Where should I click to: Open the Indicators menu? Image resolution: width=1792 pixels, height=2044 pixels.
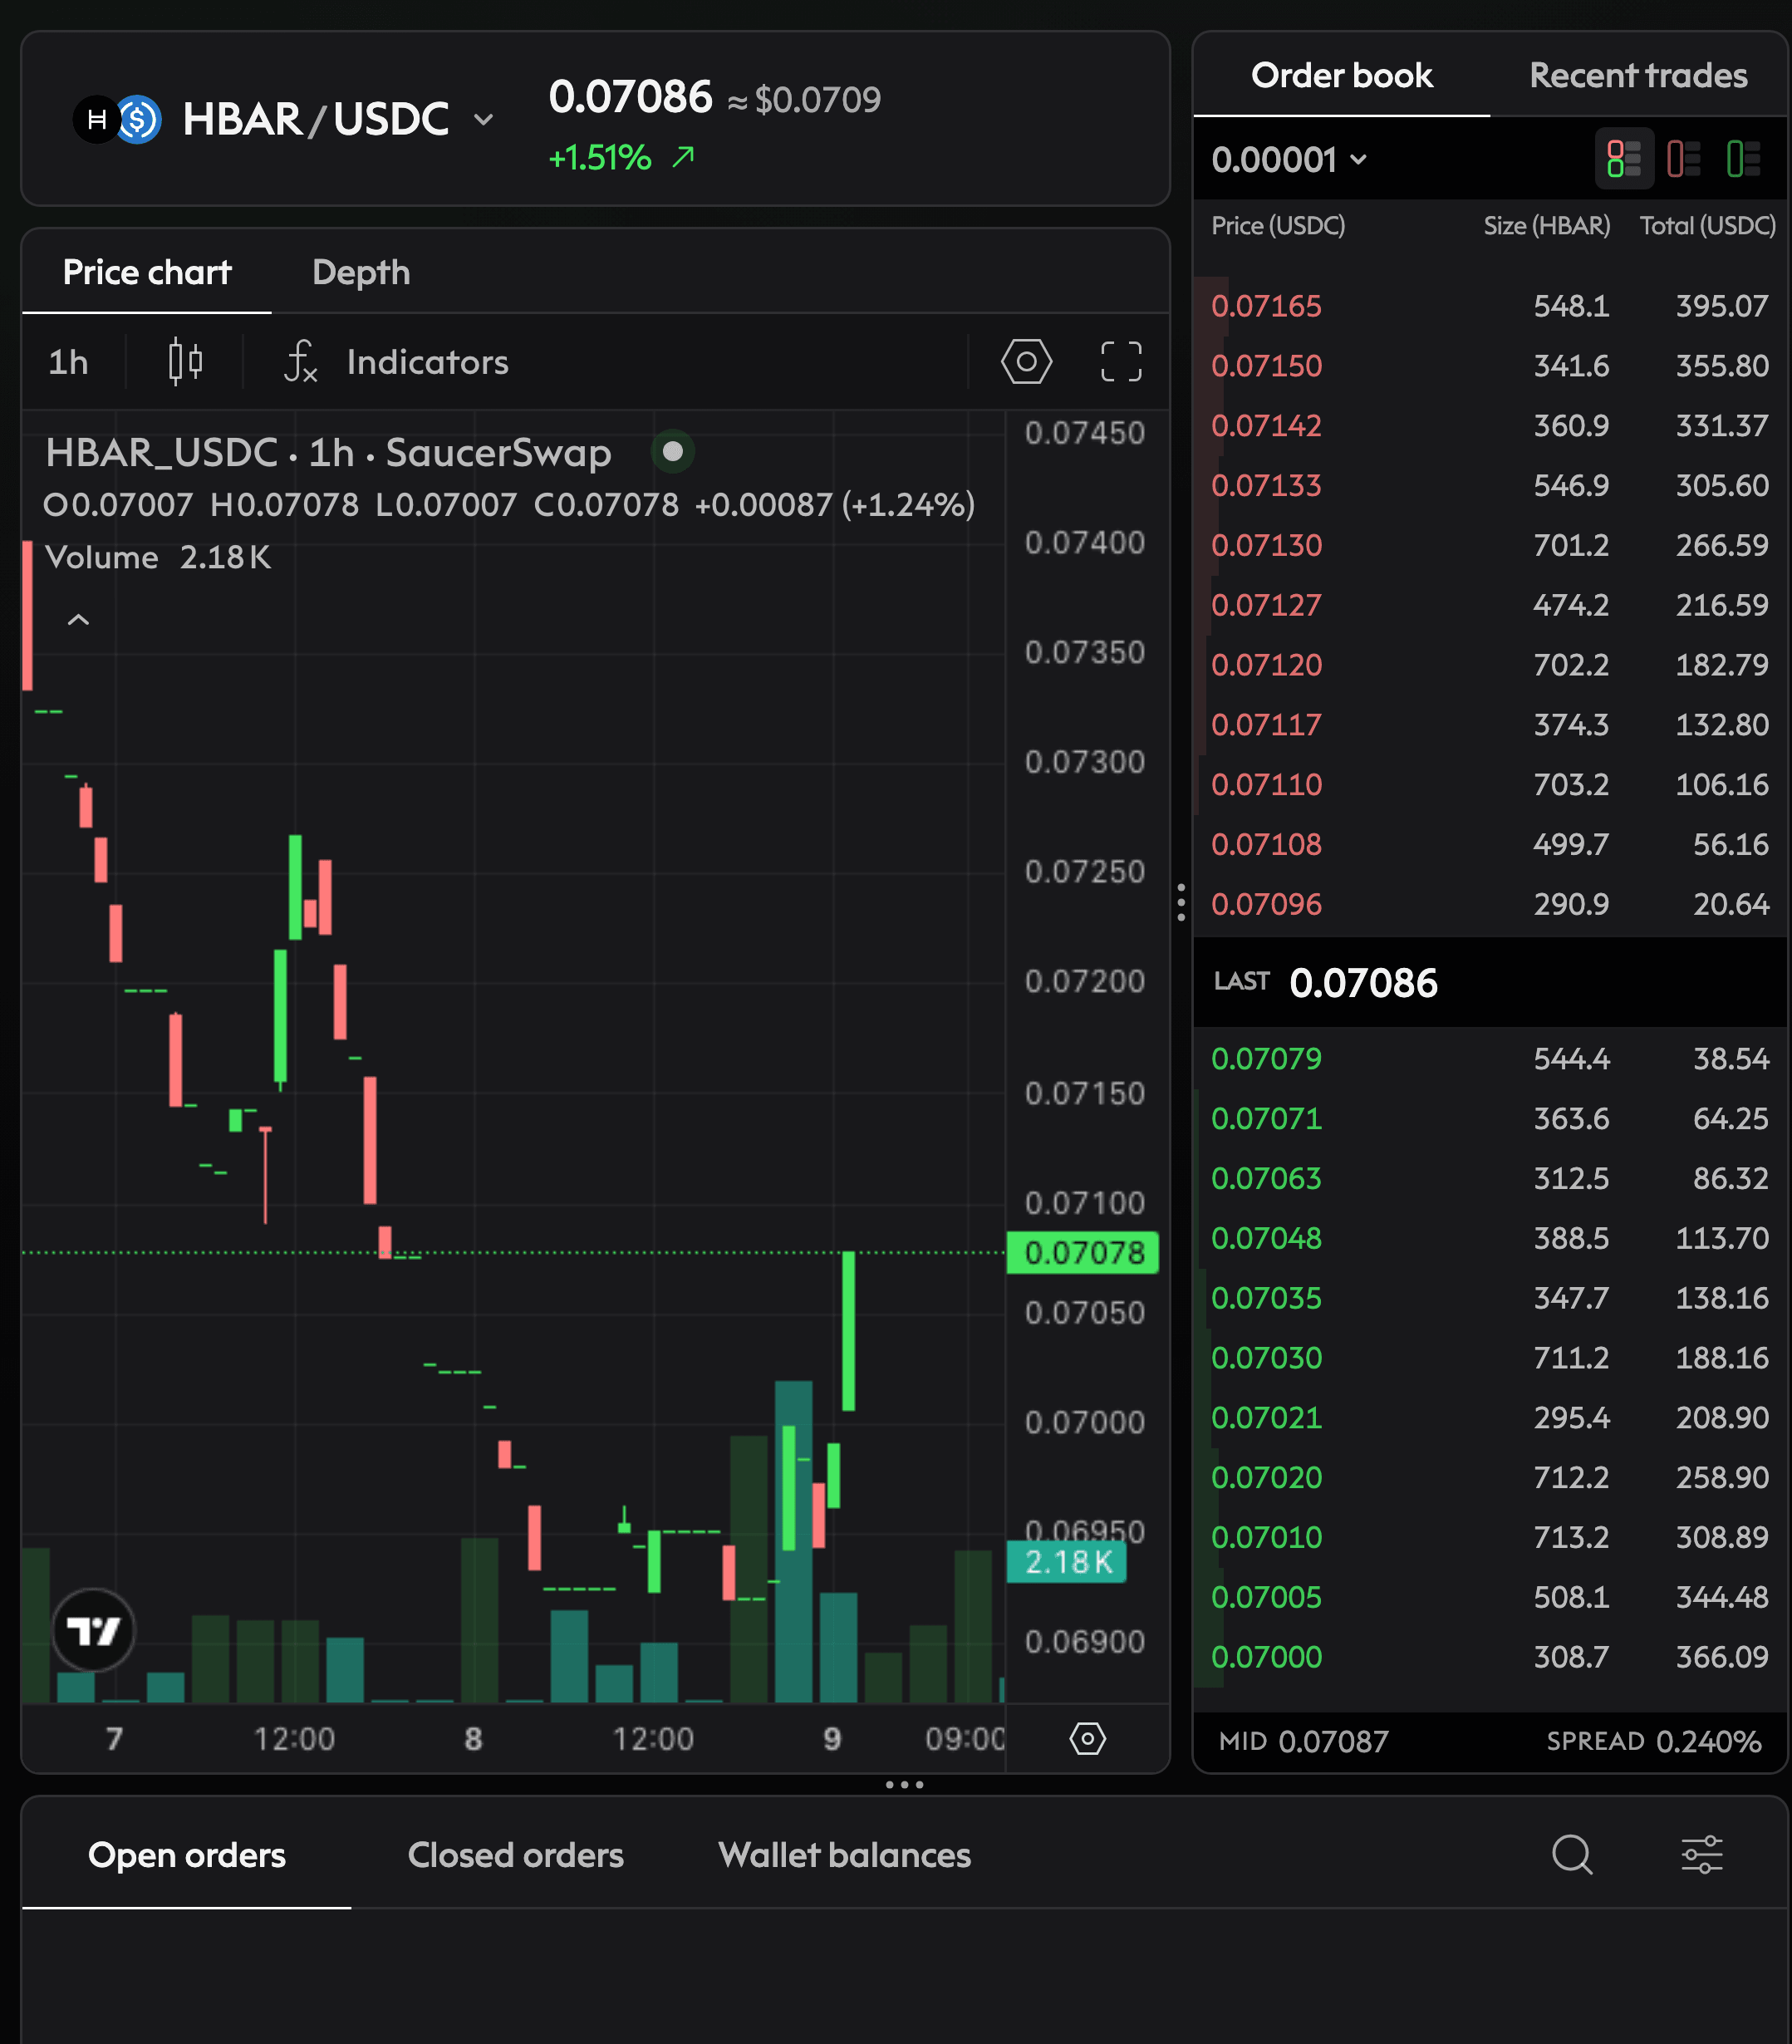click(x=427, y=362)
